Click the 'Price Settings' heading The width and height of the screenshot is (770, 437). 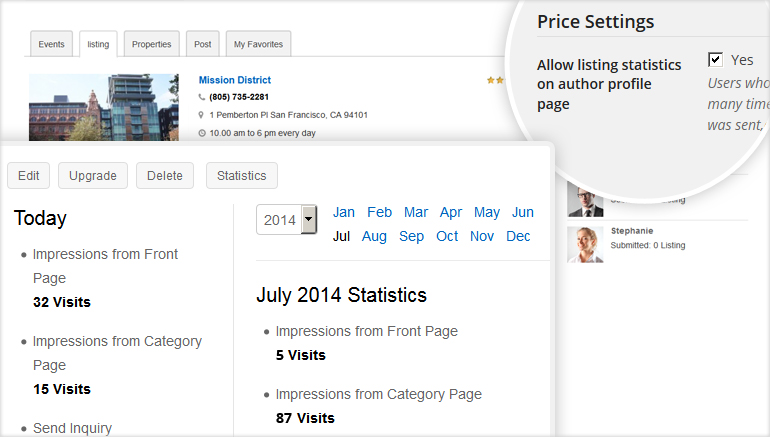[595, 22]
